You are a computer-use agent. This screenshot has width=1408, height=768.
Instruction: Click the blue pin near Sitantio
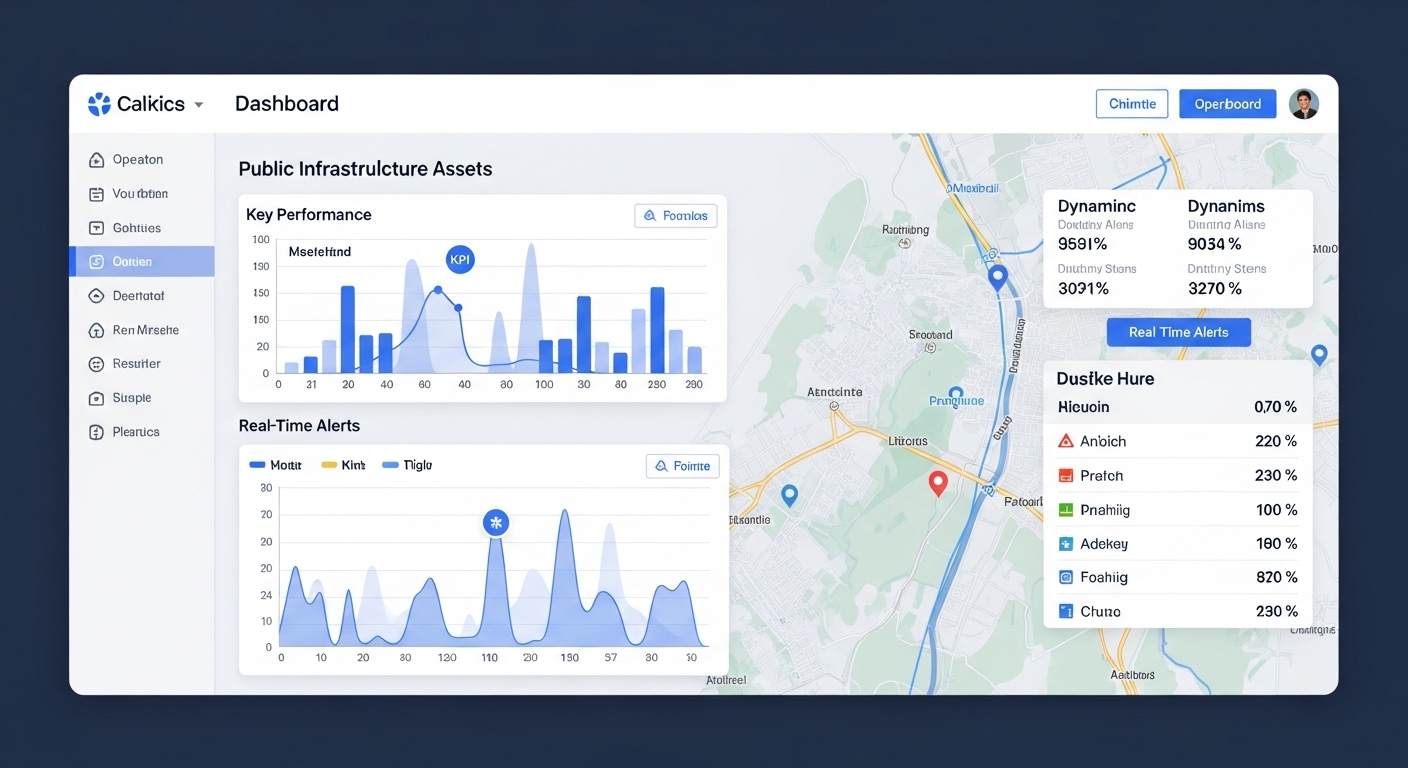(x=789, y=495)
